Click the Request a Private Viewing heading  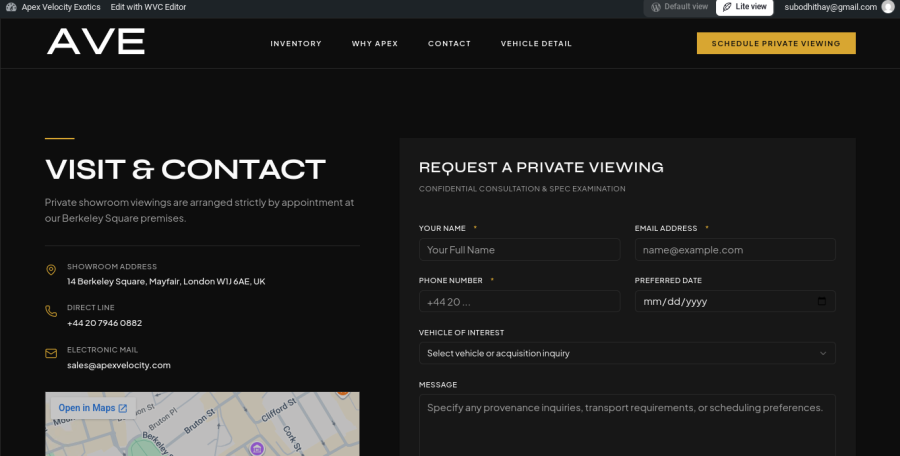tap(541, 168)
